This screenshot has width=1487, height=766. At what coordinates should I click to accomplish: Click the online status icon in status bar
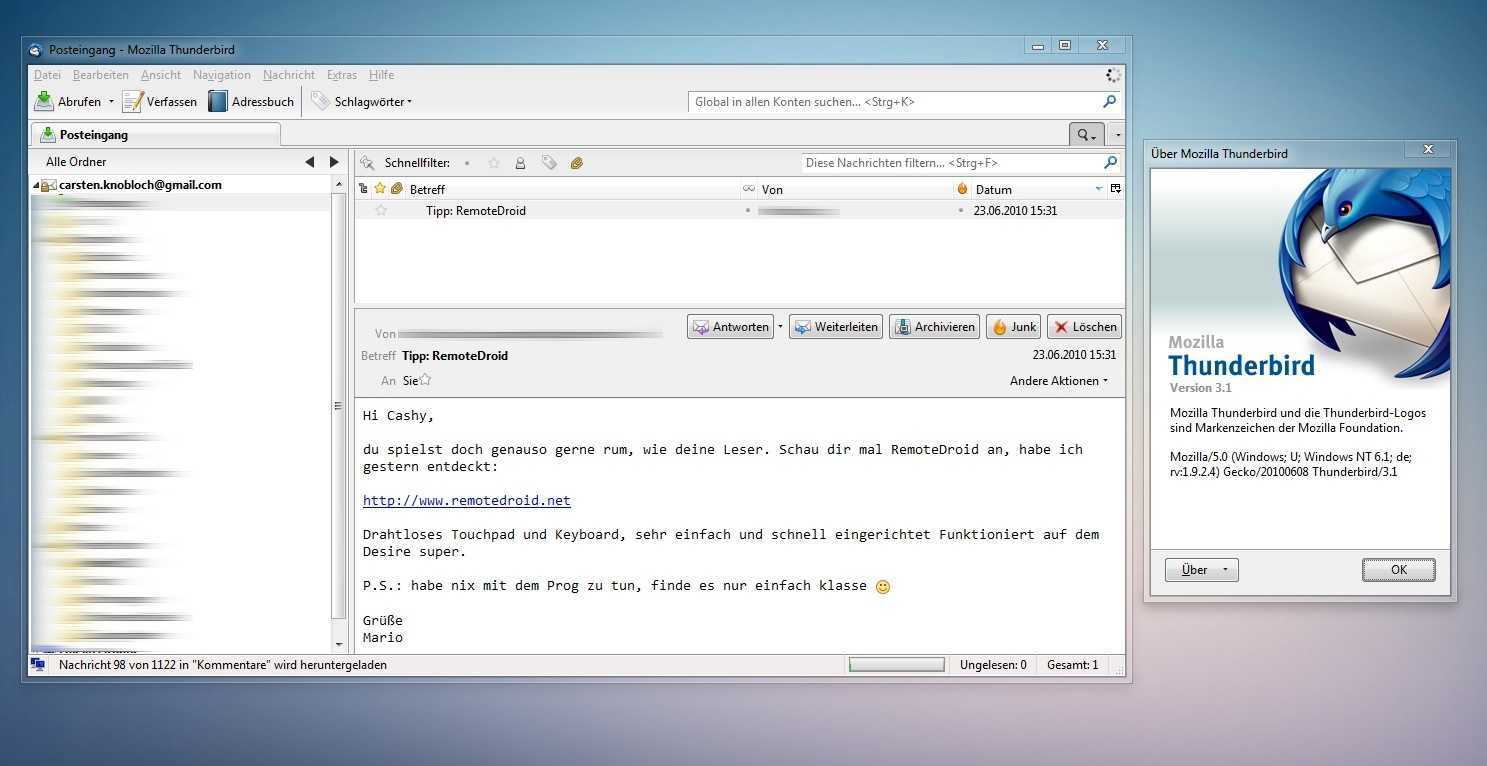point(38,664)
